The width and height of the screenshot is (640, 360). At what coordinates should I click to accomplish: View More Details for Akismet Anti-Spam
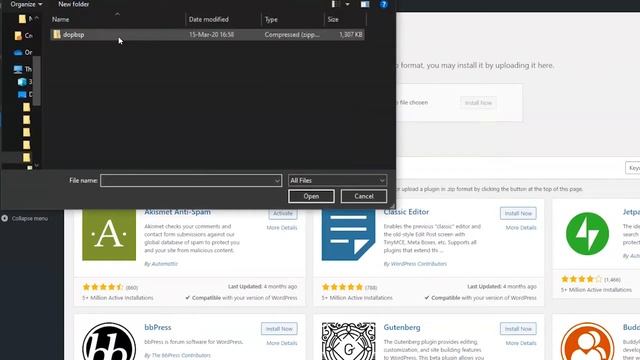tap(282, 228)
